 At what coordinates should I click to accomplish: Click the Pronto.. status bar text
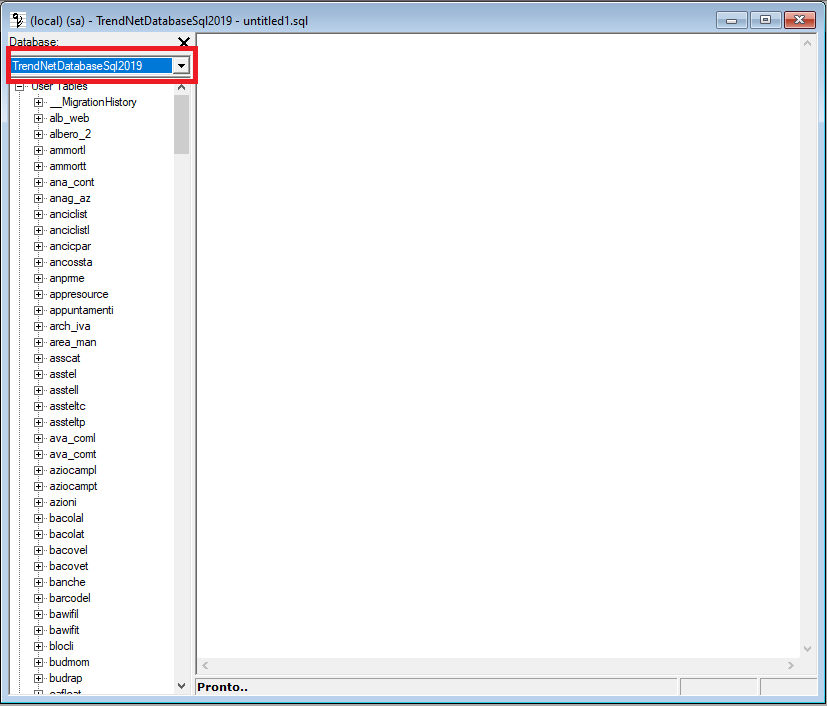222,687
